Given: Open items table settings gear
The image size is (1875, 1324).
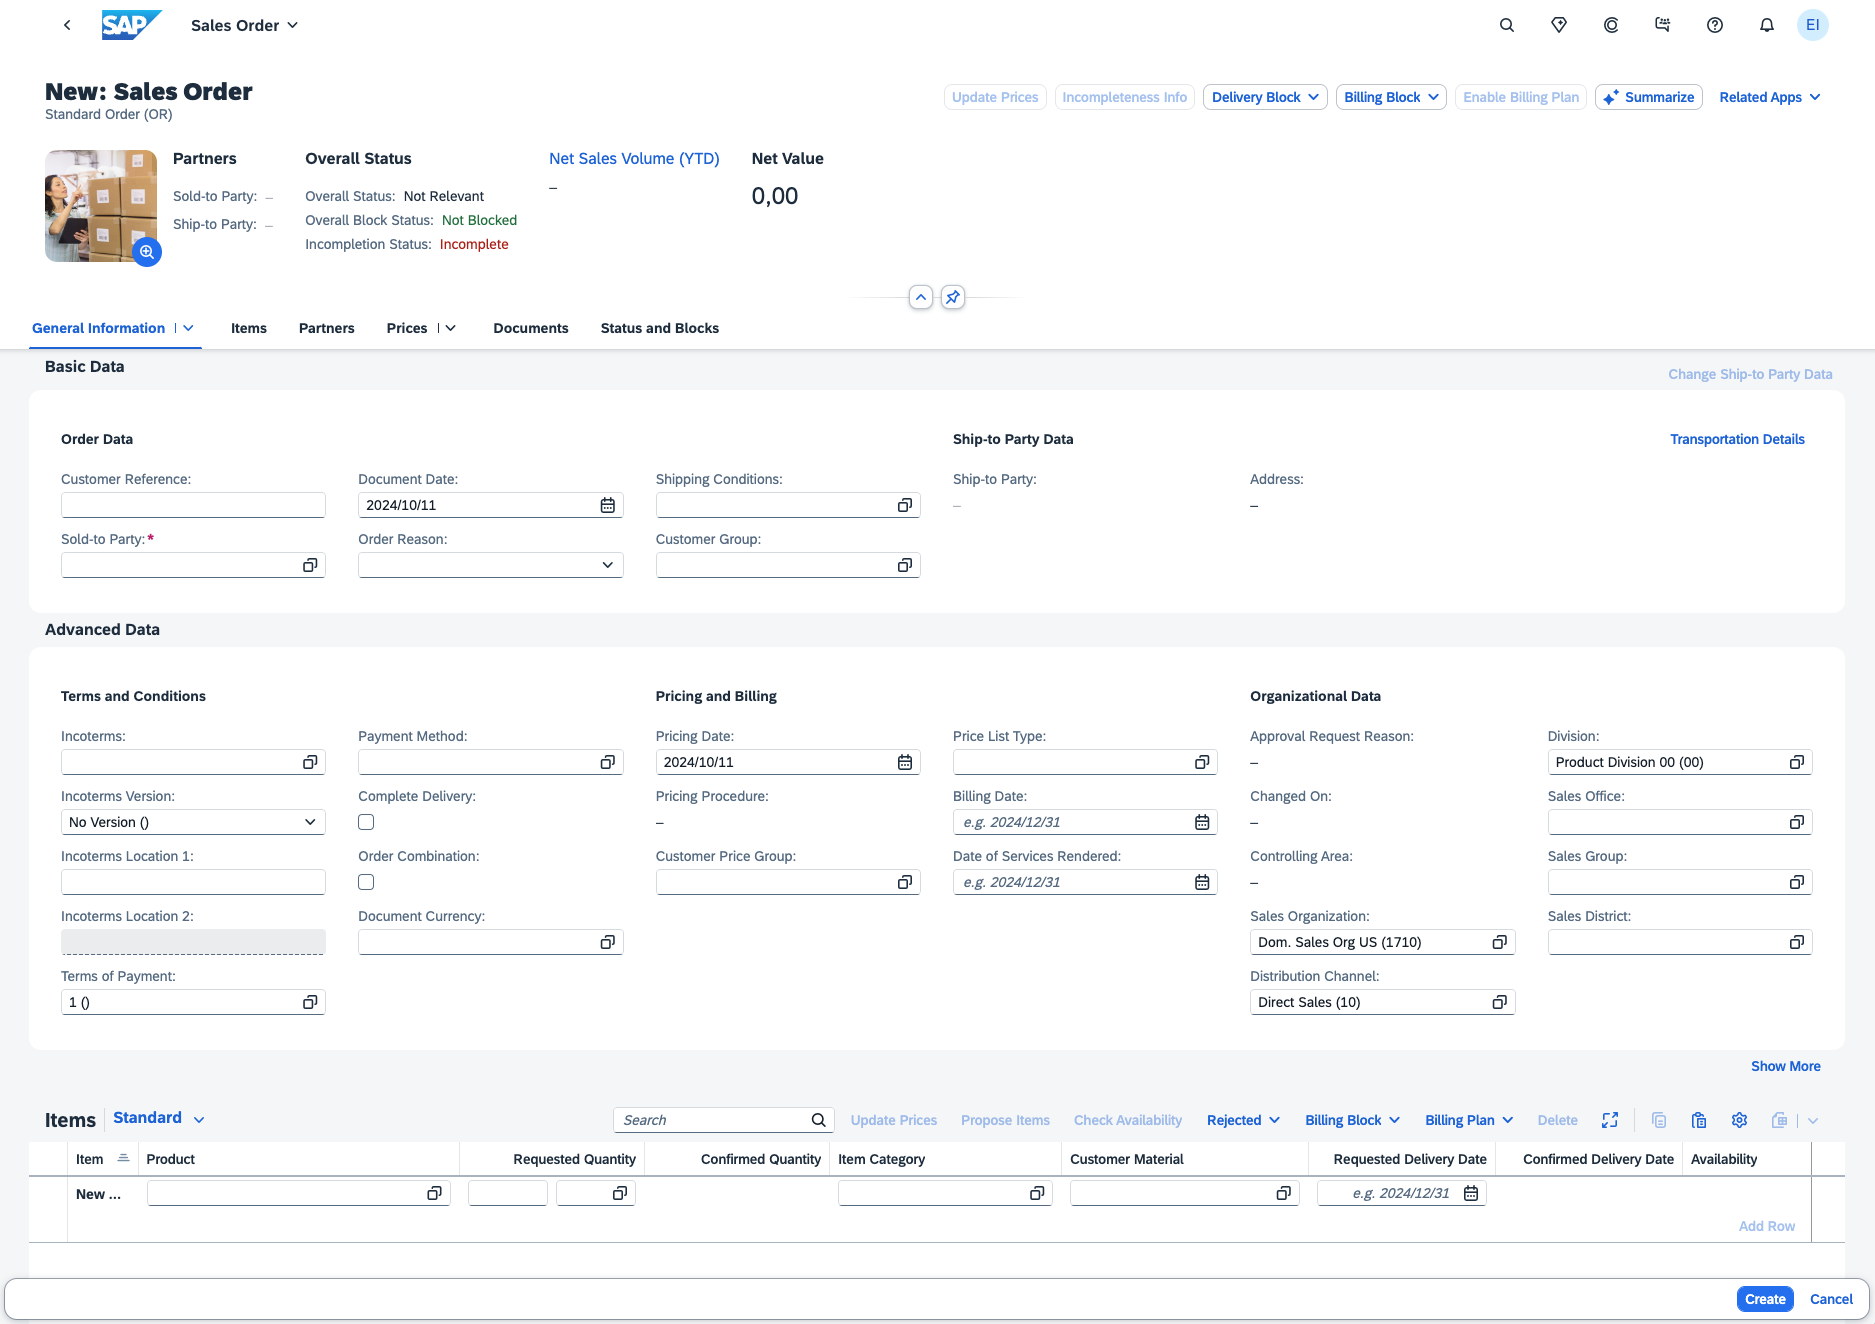Looking at the screenshot, I should (x=1739, y=1120).
